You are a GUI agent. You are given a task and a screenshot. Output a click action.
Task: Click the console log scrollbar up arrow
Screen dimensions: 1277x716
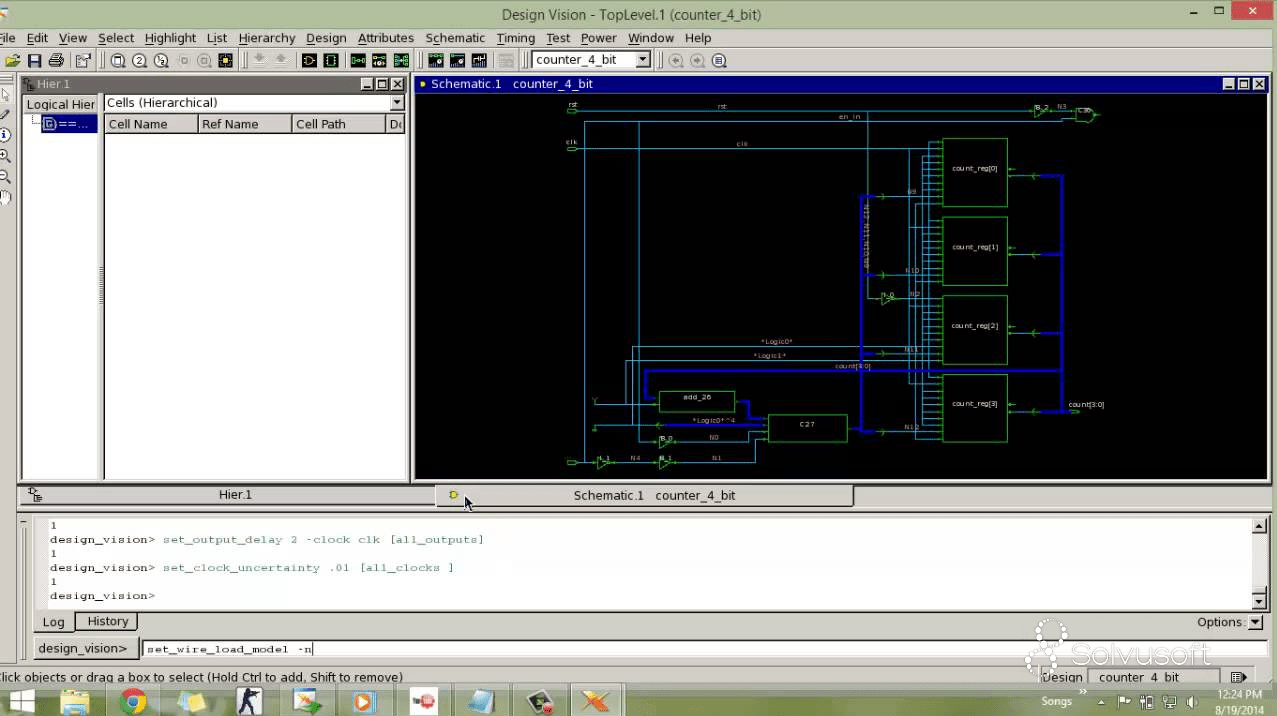pyautogui.click(x=1260, y=526)
